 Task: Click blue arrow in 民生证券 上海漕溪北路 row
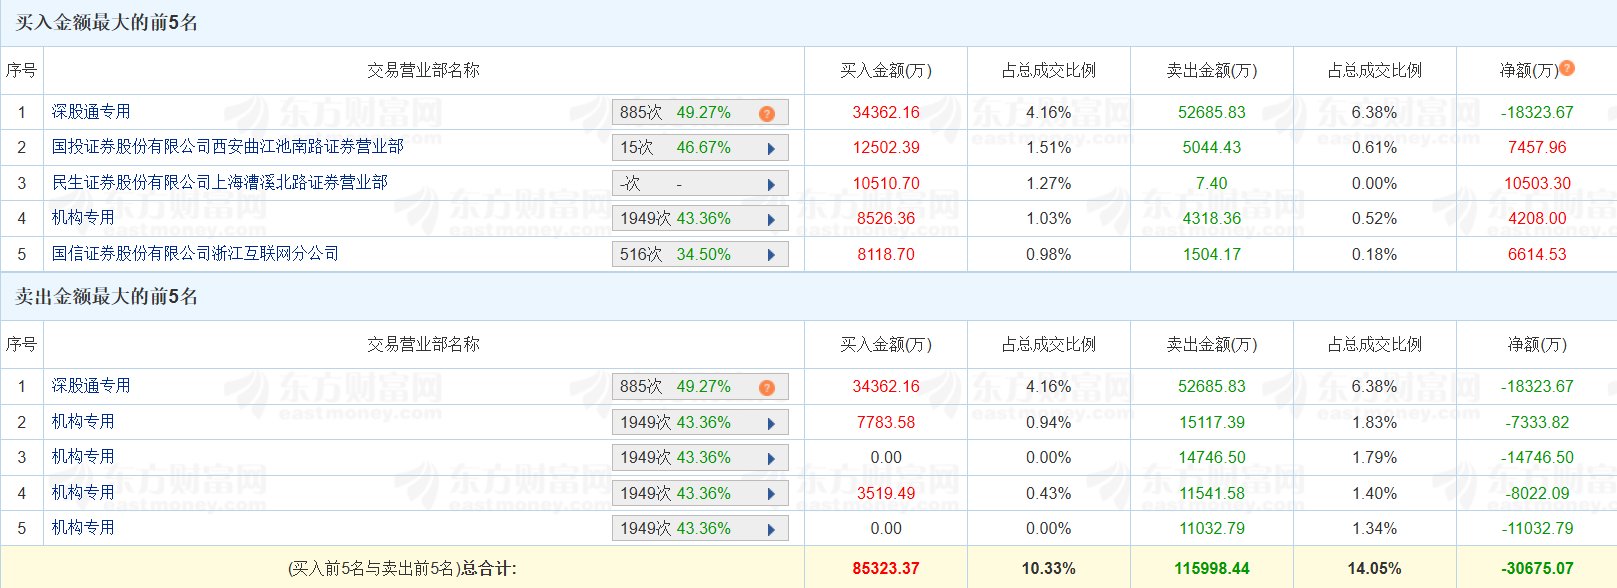[x=771, y=184]
